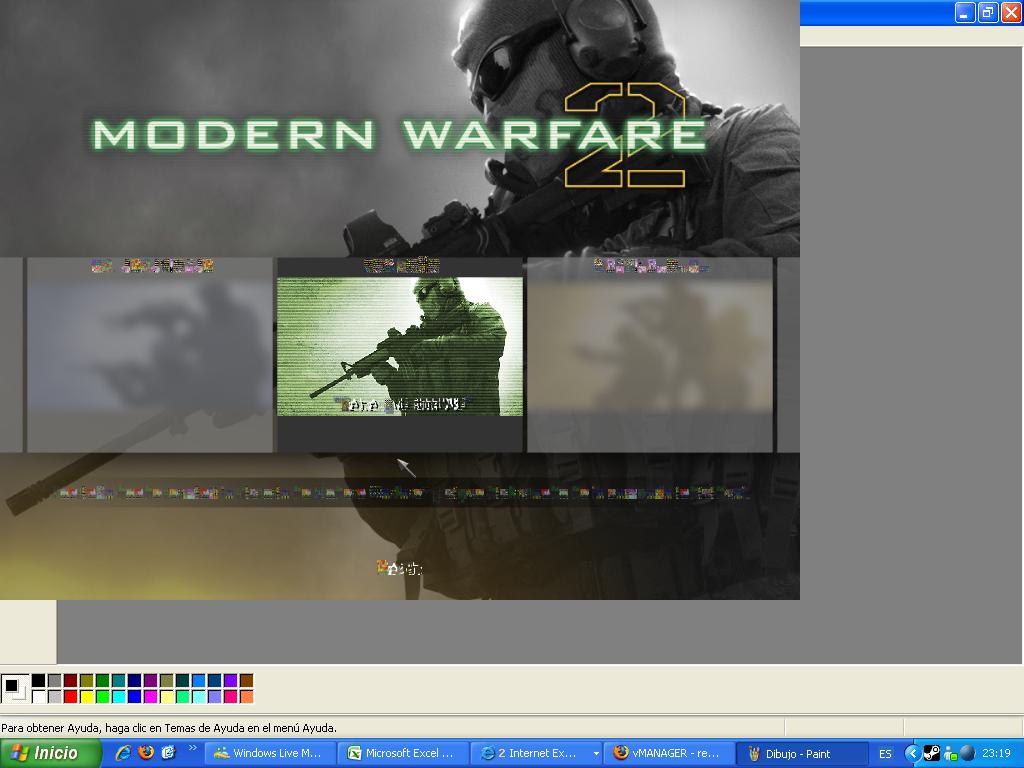Click the dark sphere tray icon

point(966,753)
